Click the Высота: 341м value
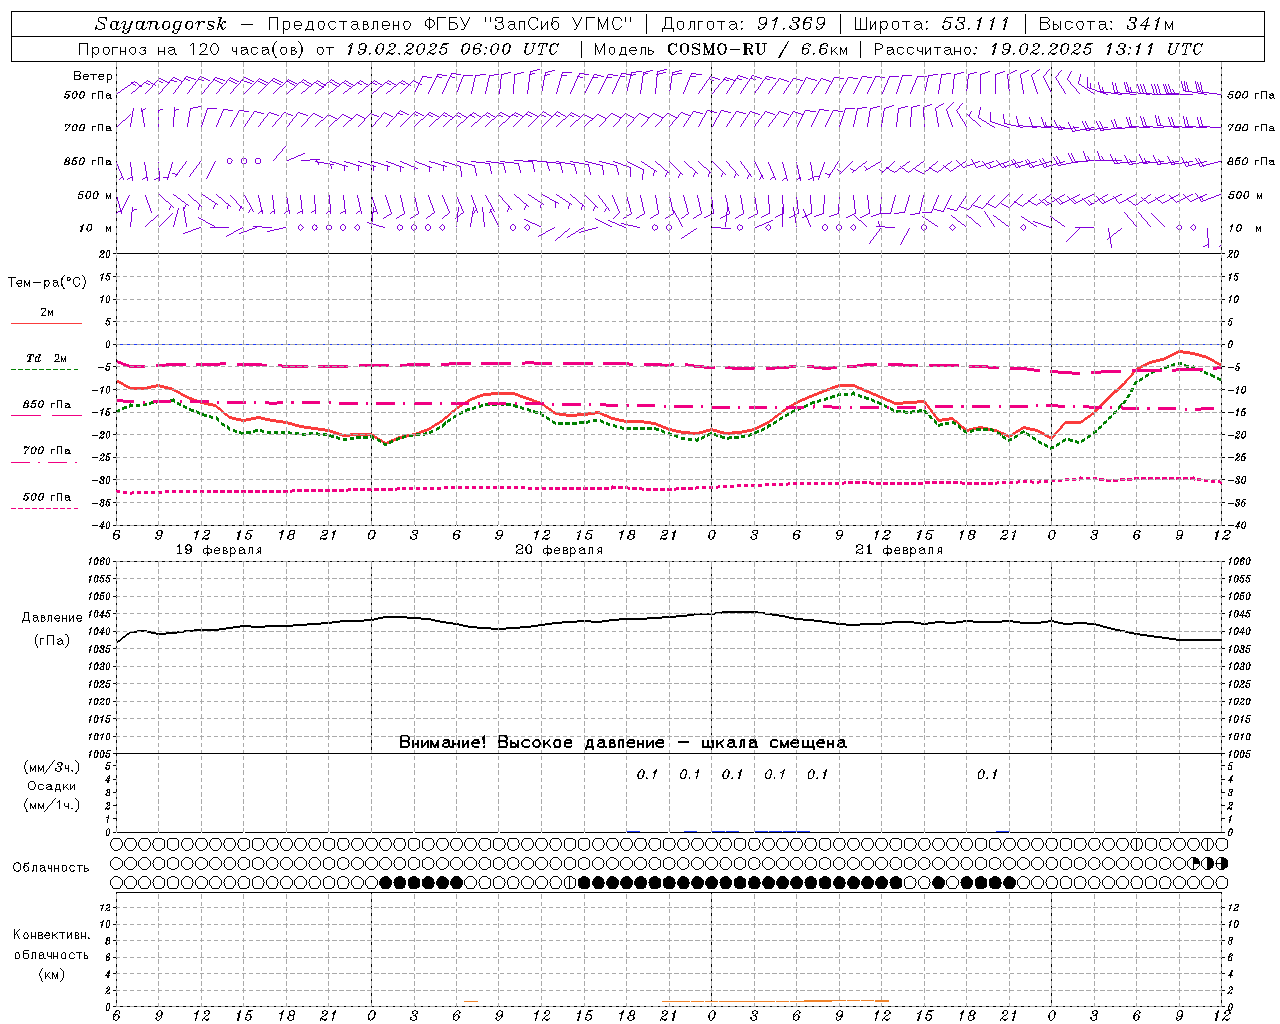Image resolution: width=1280 pixels, height=1024 pixels. click(x=1105, y=24)
